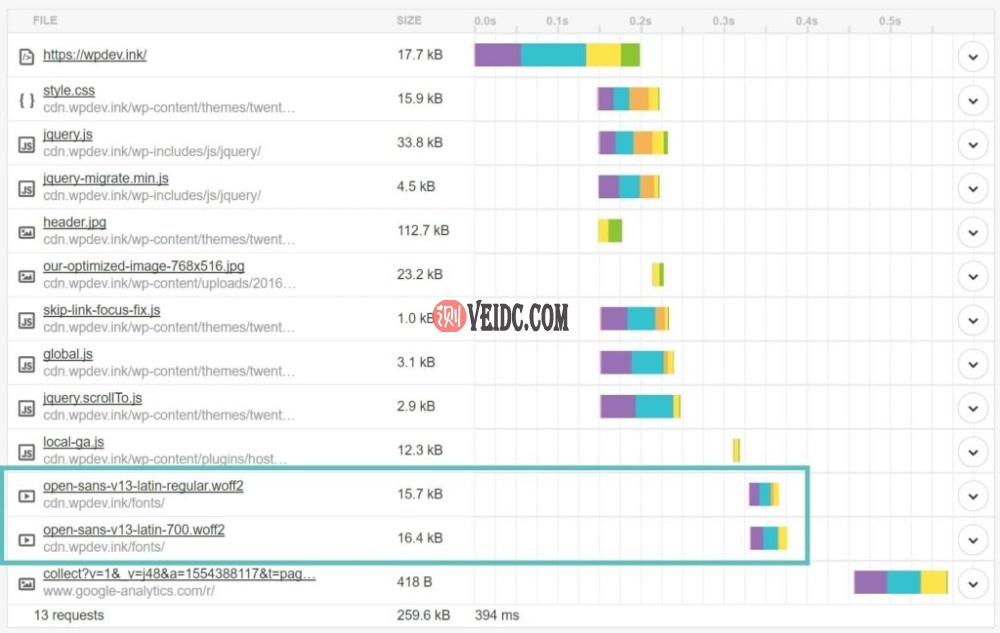Click the 33.8 kB size value
This screenshot has width=1000, height=633.
tap(420, 142)
